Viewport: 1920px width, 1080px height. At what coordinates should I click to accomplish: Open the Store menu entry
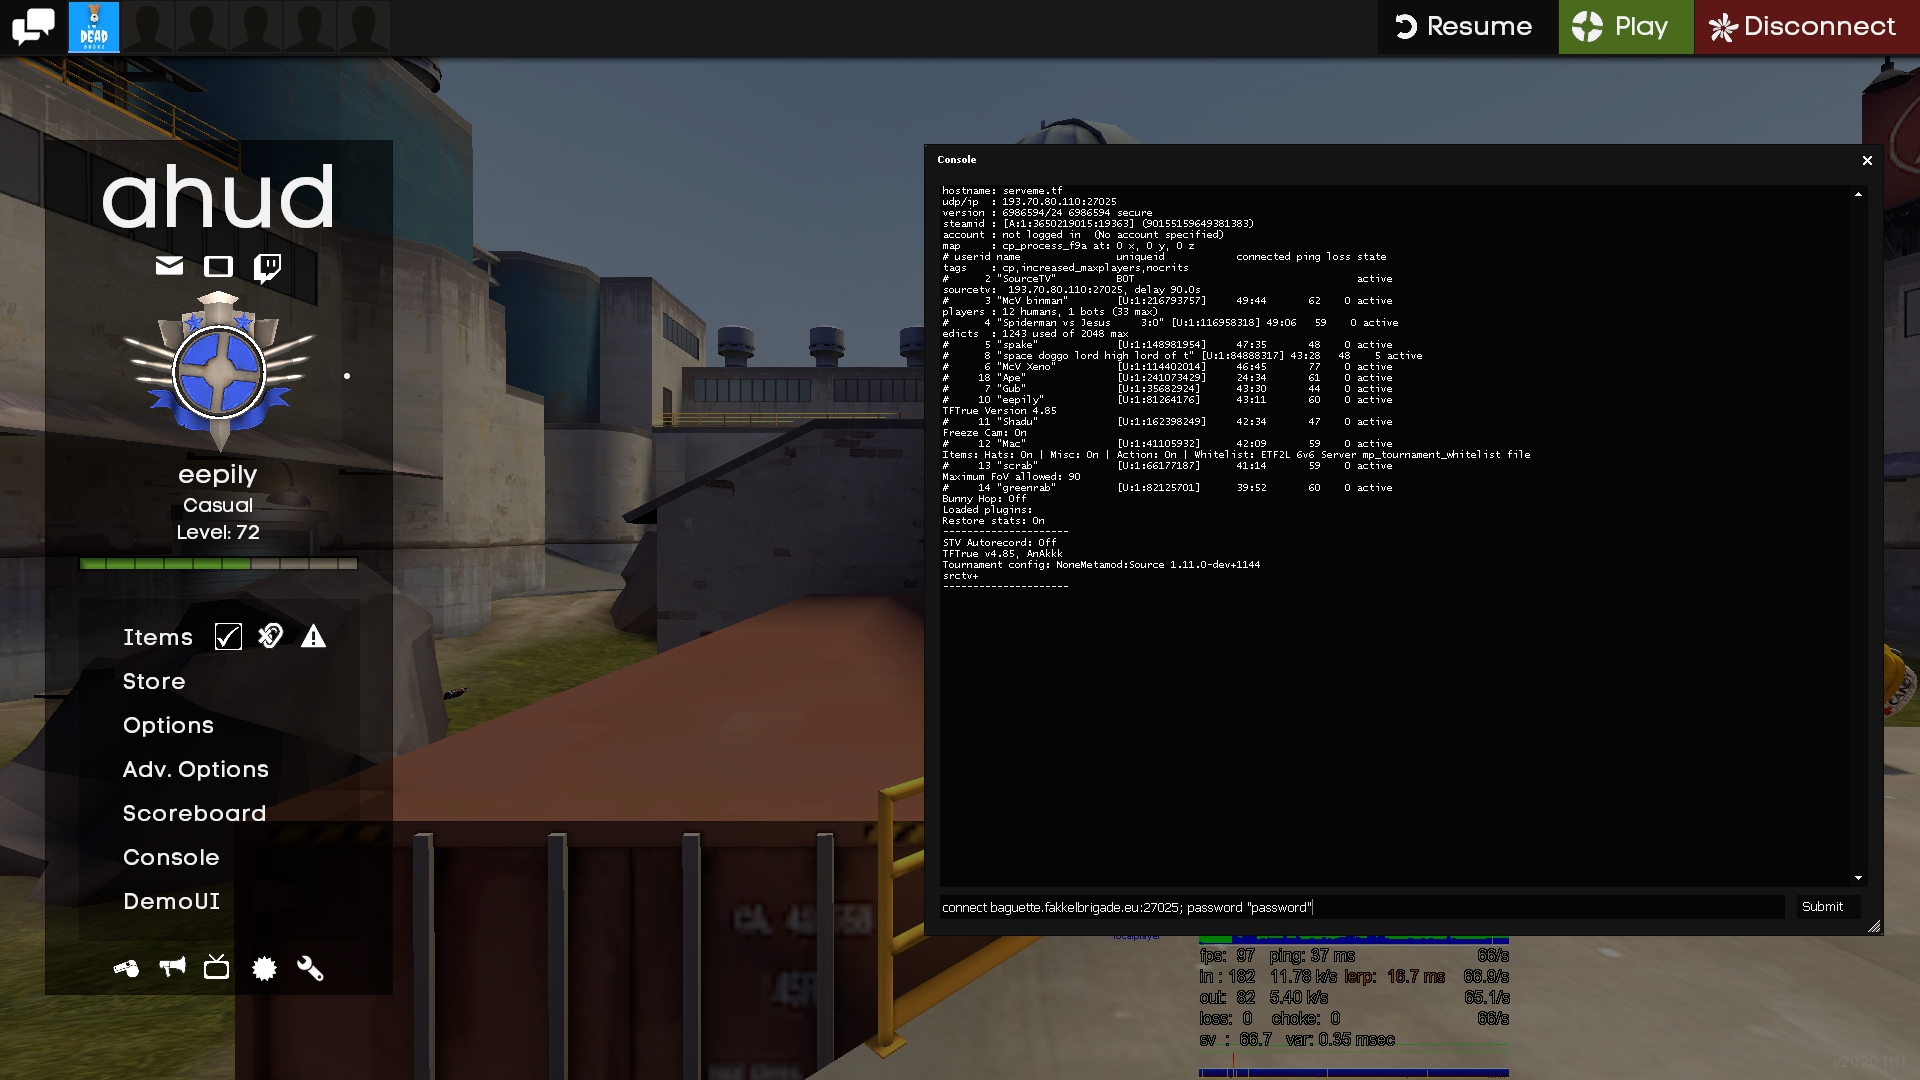pos(154,681)
